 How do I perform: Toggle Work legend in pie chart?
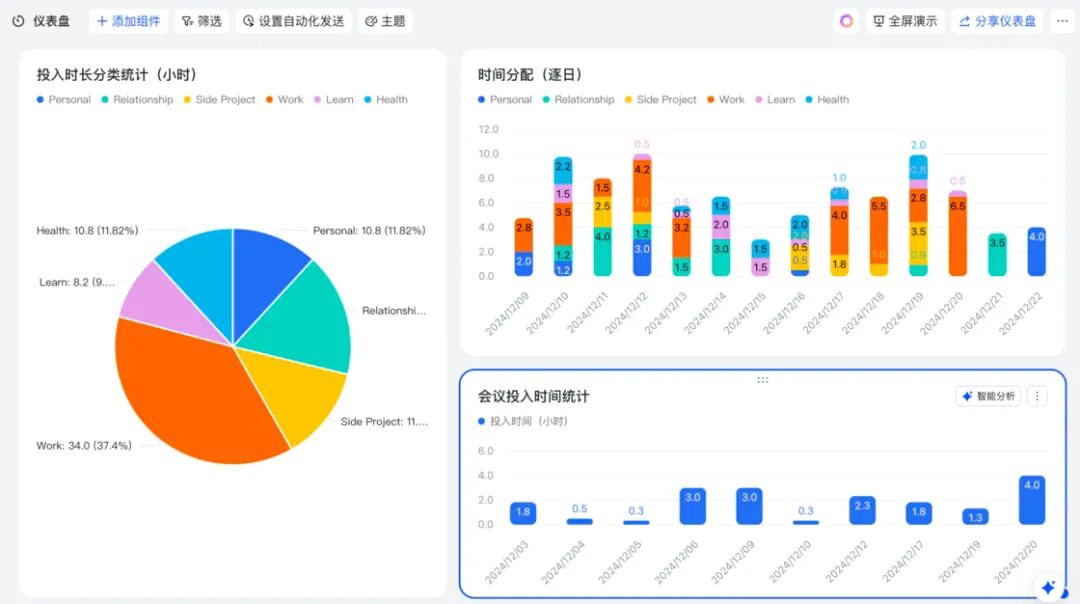coord(285,99)
